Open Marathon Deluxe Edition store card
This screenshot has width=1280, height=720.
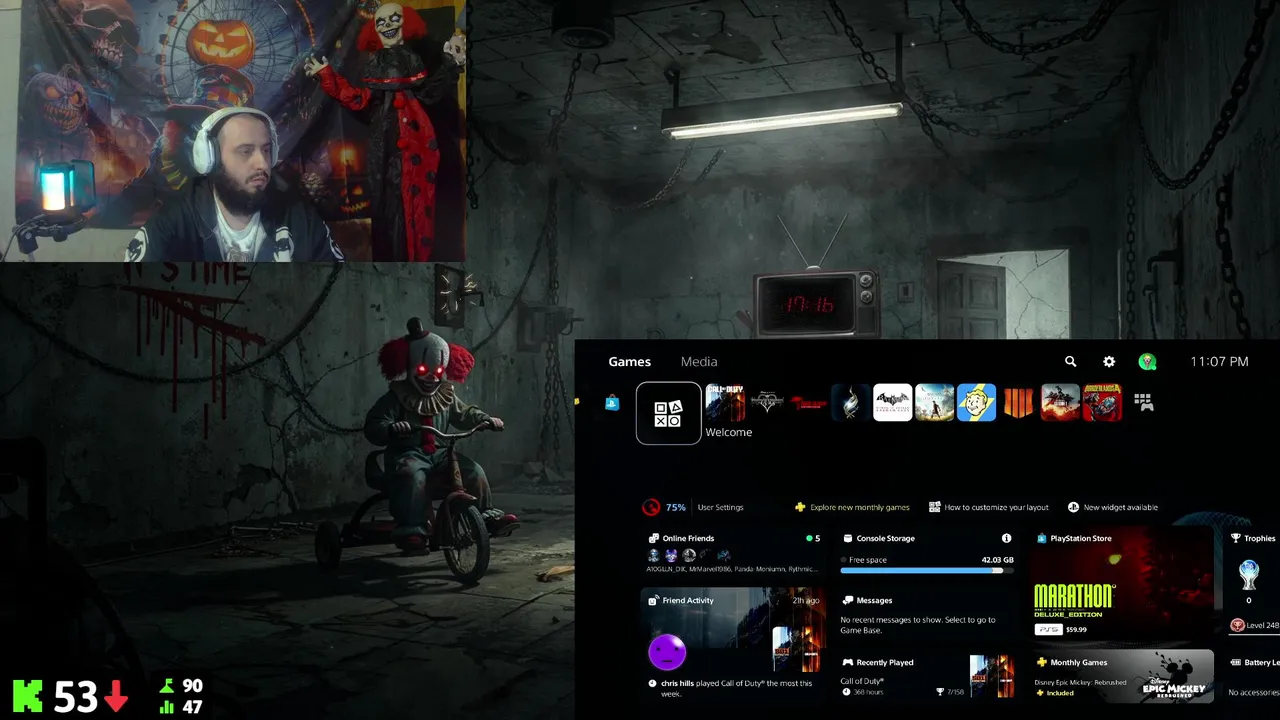click(1122, 585)
